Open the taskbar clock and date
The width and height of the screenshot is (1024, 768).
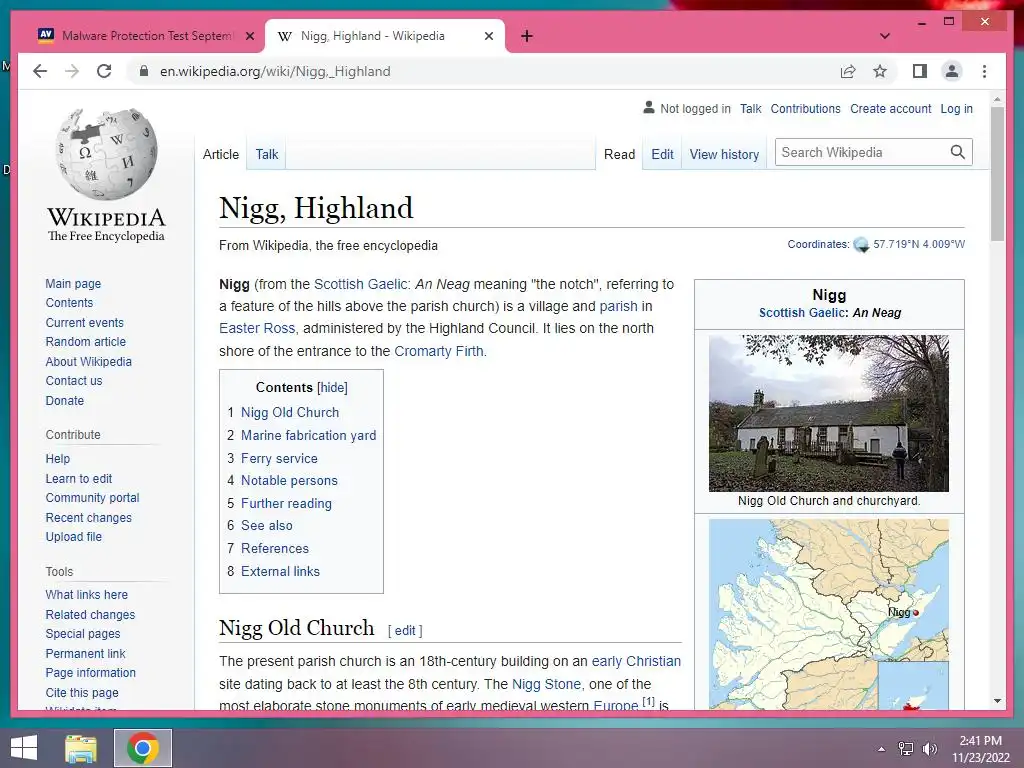coord(980,749)
